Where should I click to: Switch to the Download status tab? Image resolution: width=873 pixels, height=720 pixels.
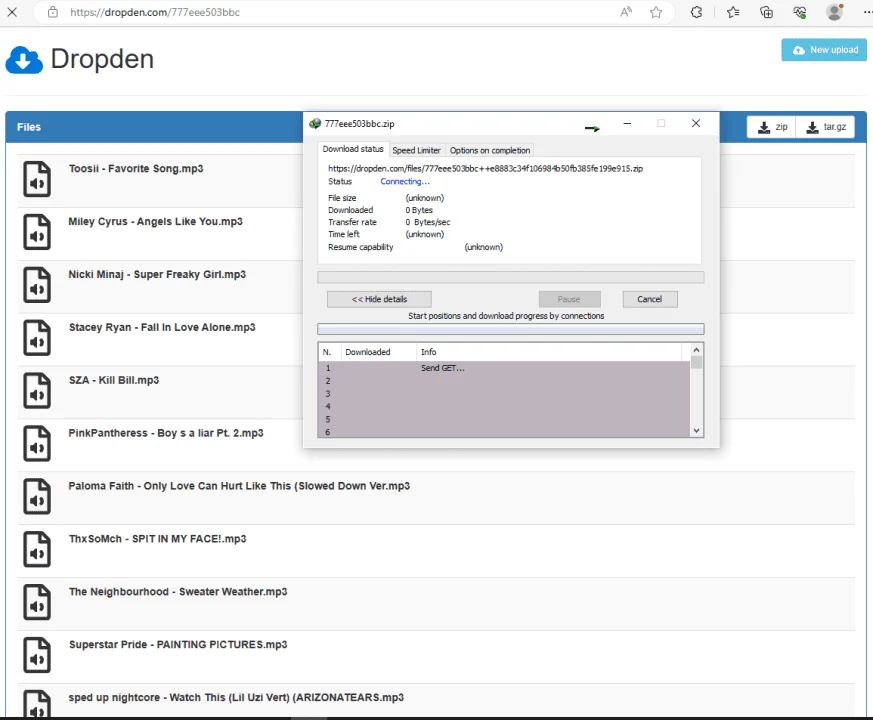click(353, 149)
